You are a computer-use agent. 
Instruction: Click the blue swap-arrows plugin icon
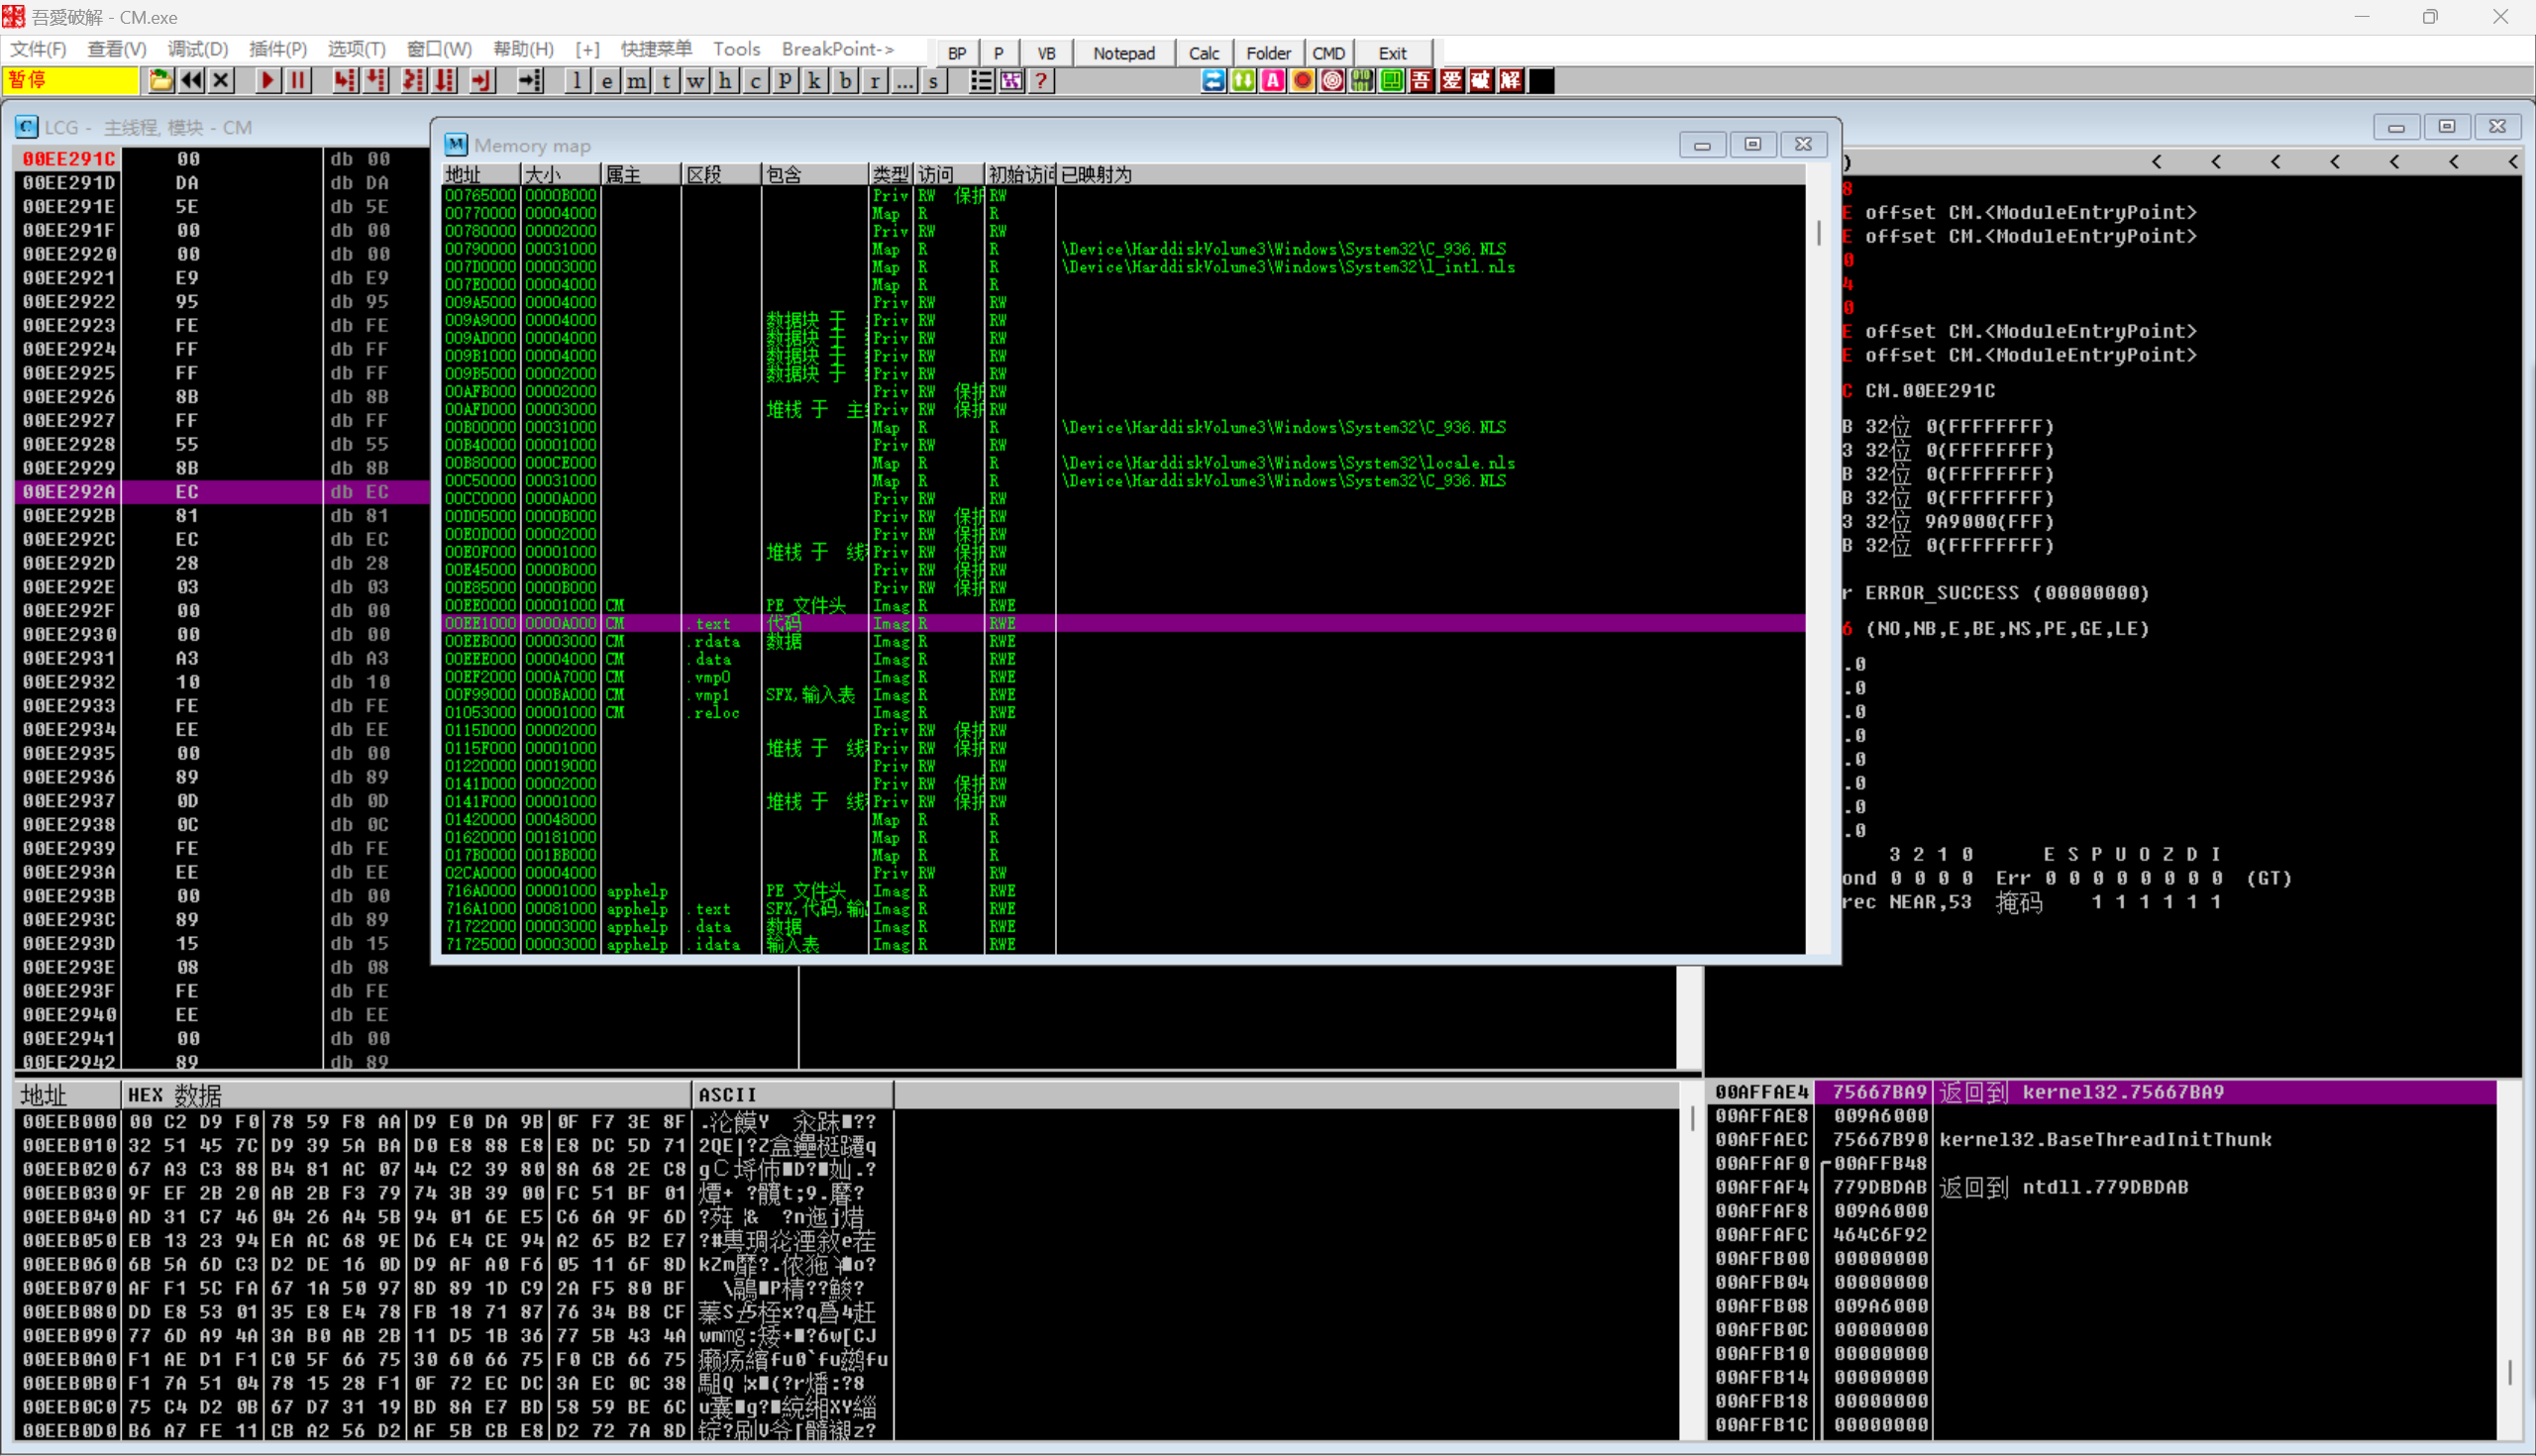[x=1213, y=81]
